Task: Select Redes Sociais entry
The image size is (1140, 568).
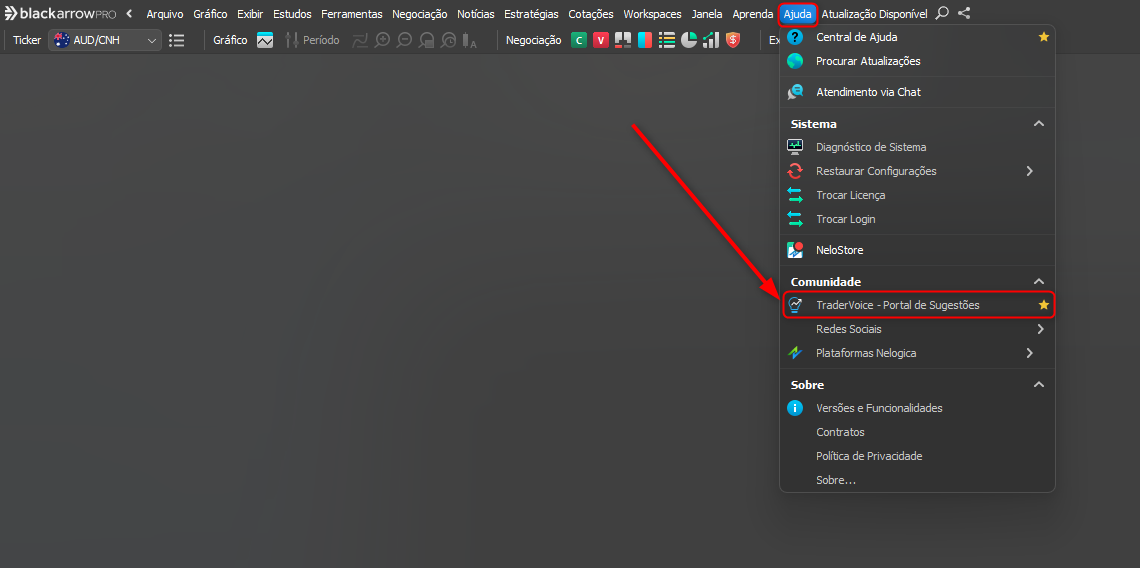Action: pos(849,329)
